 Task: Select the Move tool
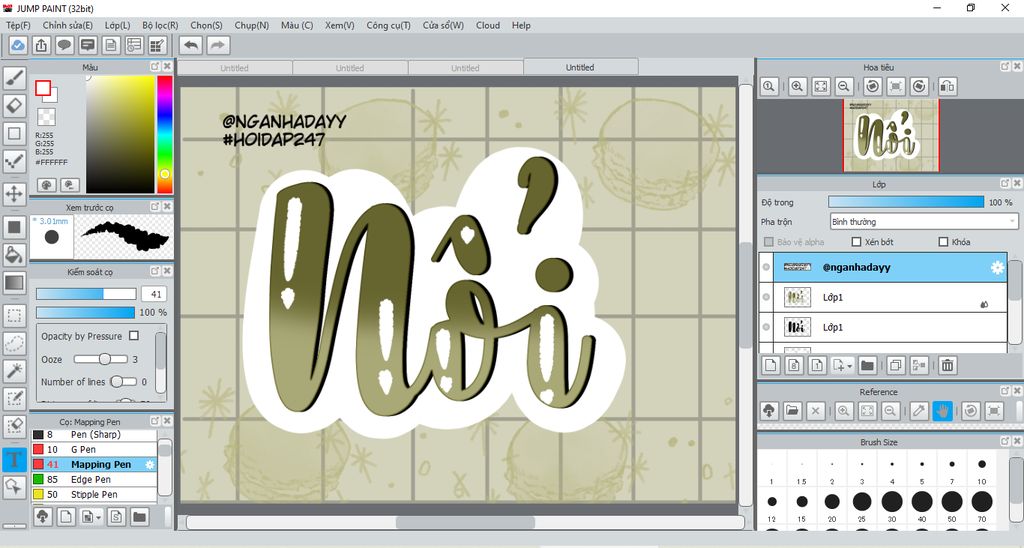pos(14,194)
